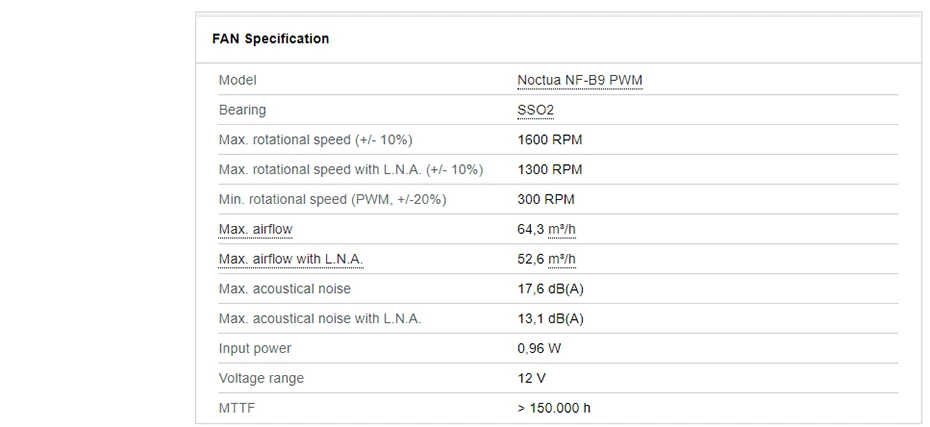Click the m³/h unit beside 64,3
This screenshot has width=930, height=427.
pos(562,229)
